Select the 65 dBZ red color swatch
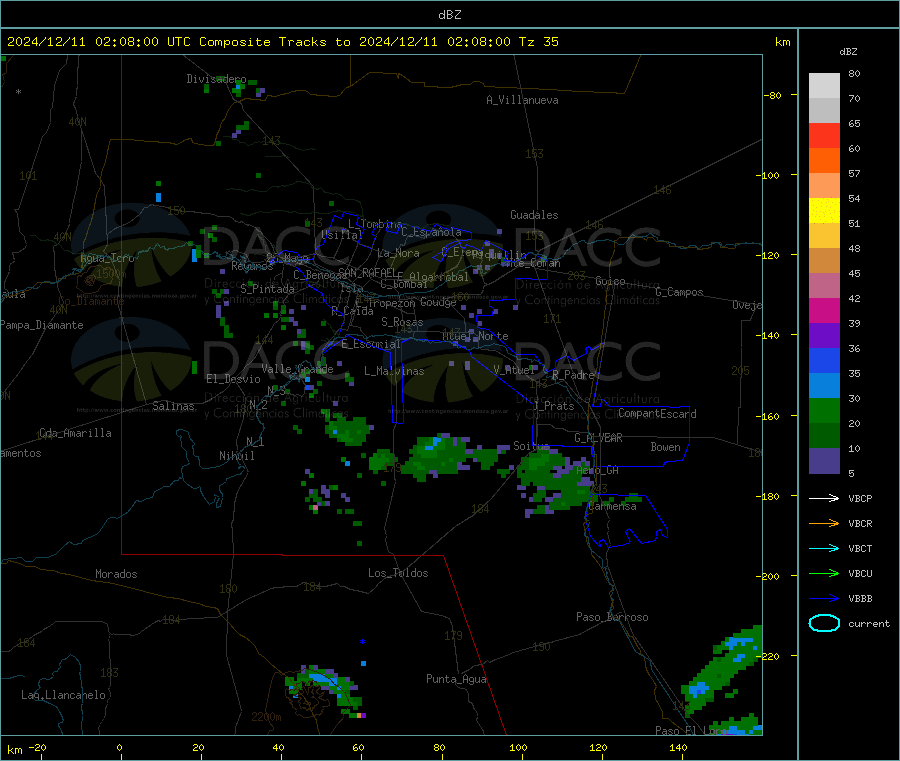 tap(824, 135)
